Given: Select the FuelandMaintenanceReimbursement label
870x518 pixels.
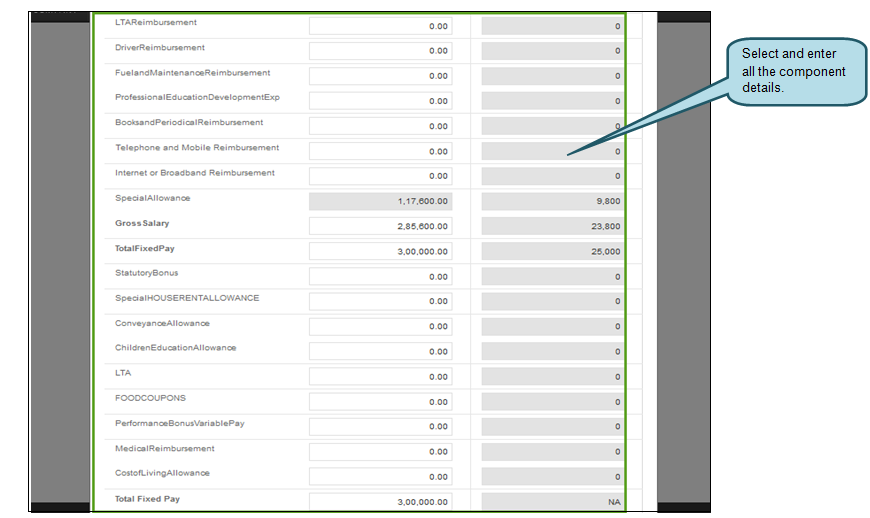Looking at the screenshot, I should point(193,73).
